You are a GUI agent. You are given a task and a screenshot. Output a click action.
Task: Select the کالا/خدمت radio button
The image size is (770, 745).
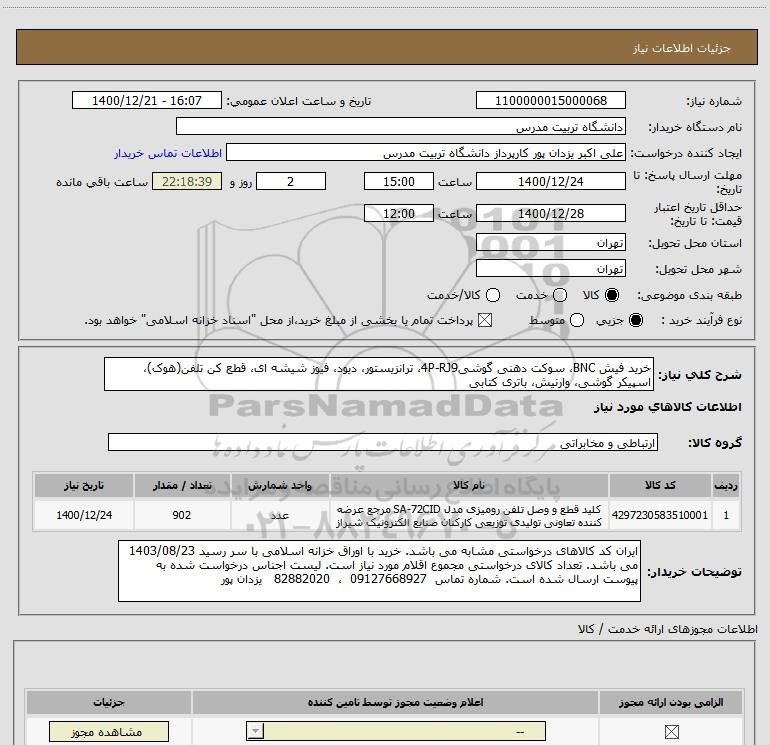493,295
